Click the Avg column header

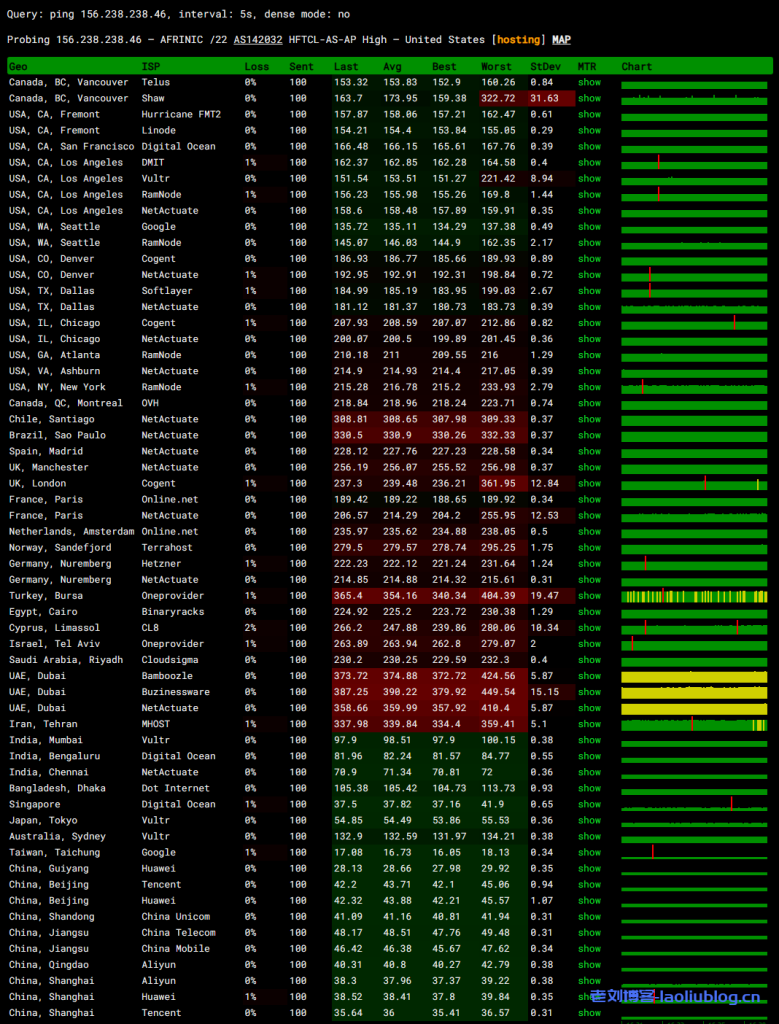394,67
